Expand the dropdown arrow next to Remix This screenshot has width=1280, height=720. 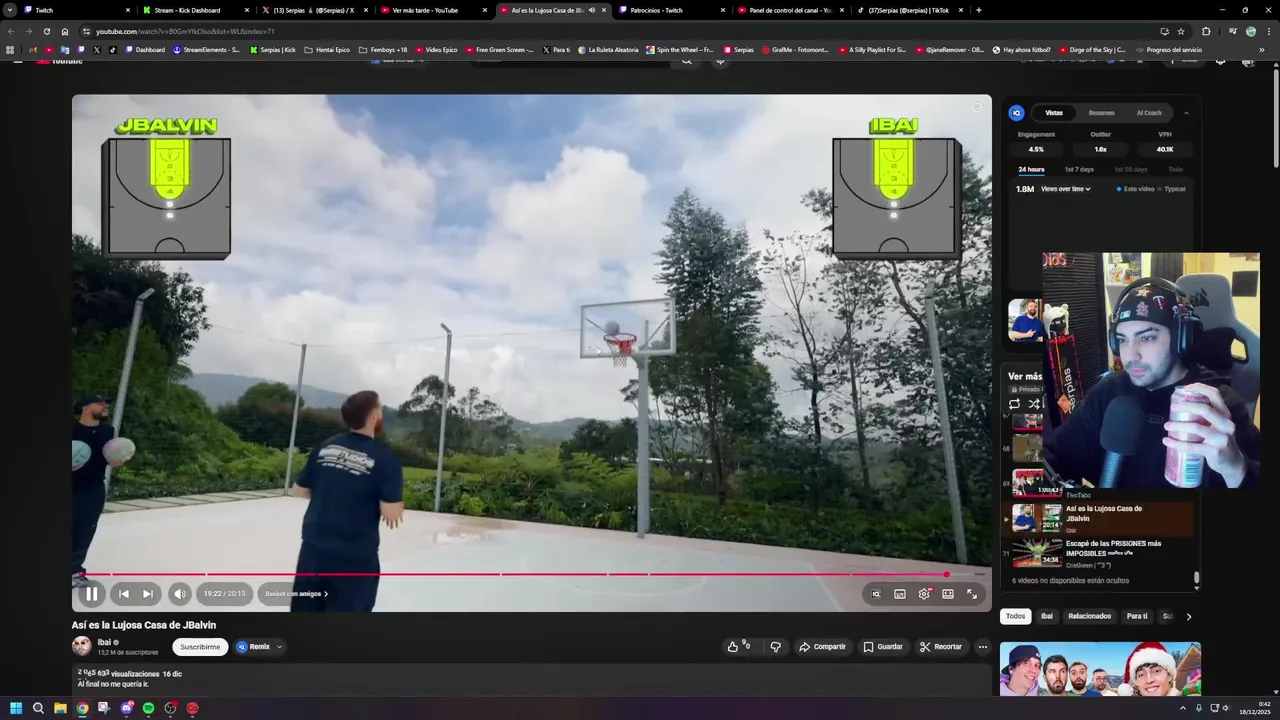click(279, 647)
